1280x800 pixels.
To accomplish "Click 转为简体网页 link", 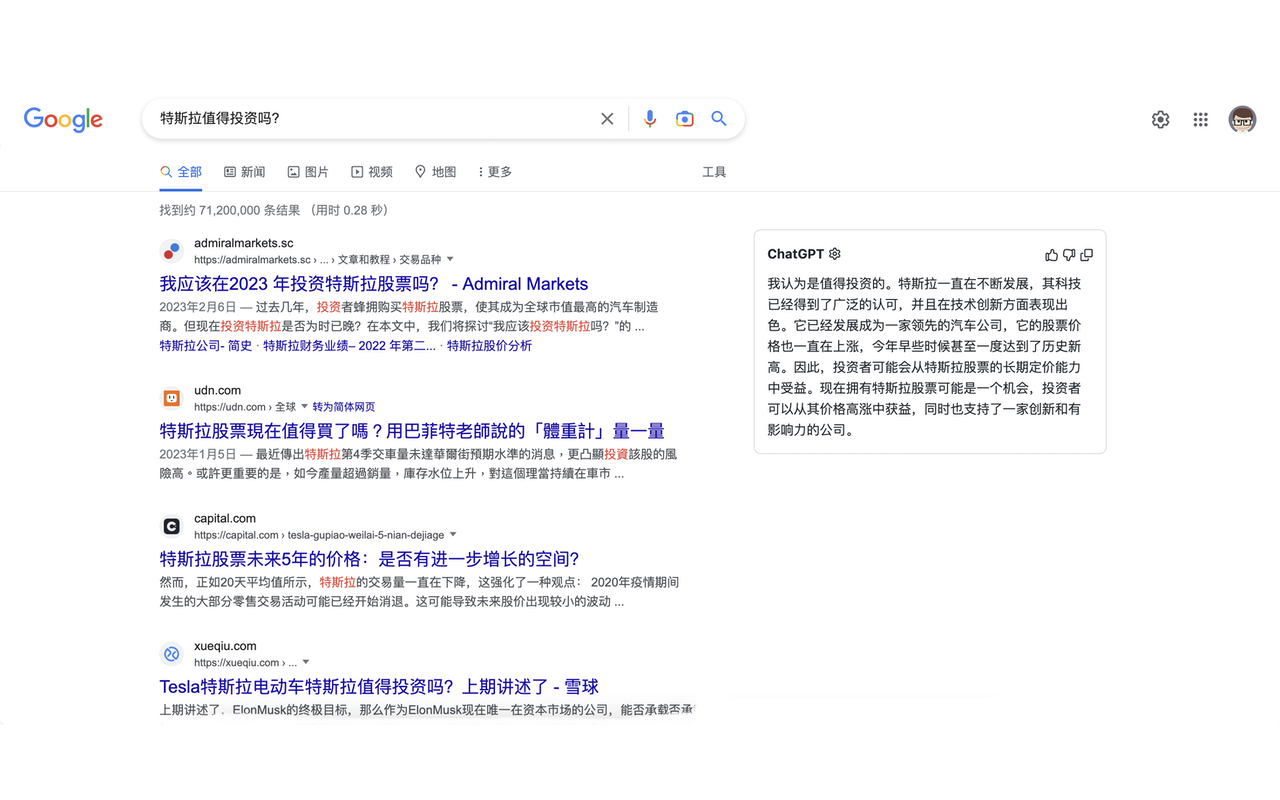I will [344, 407].
